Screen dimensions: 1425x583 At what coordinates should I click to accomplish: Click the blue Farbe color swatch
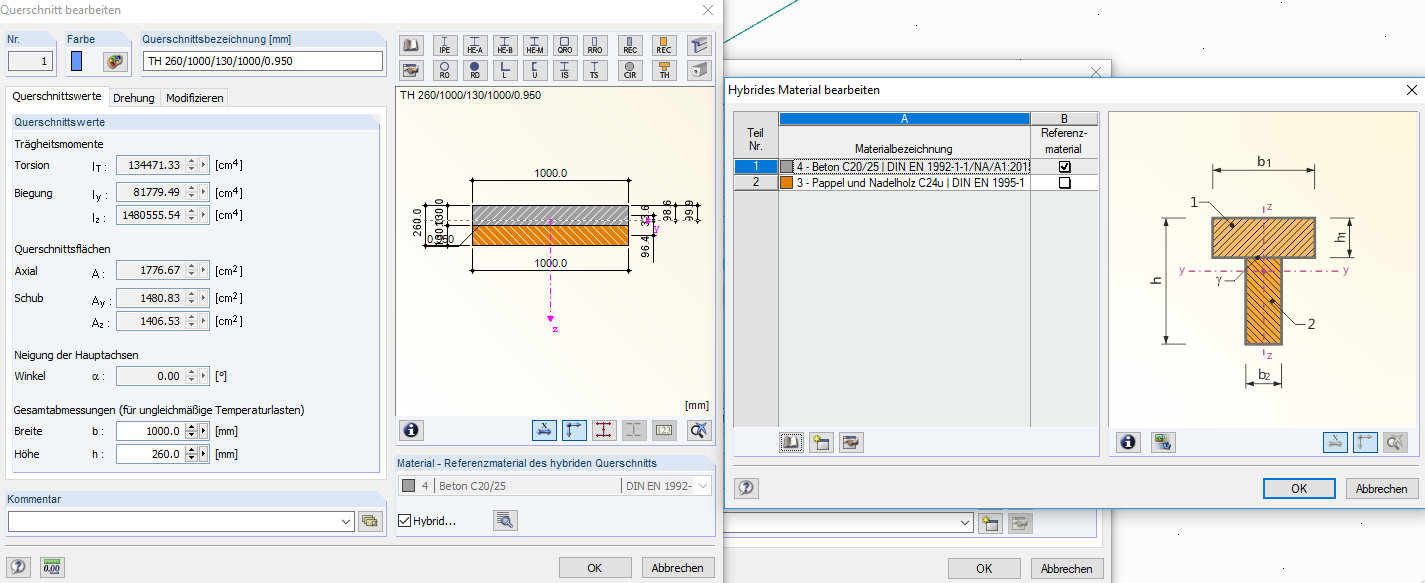point(77,61)
